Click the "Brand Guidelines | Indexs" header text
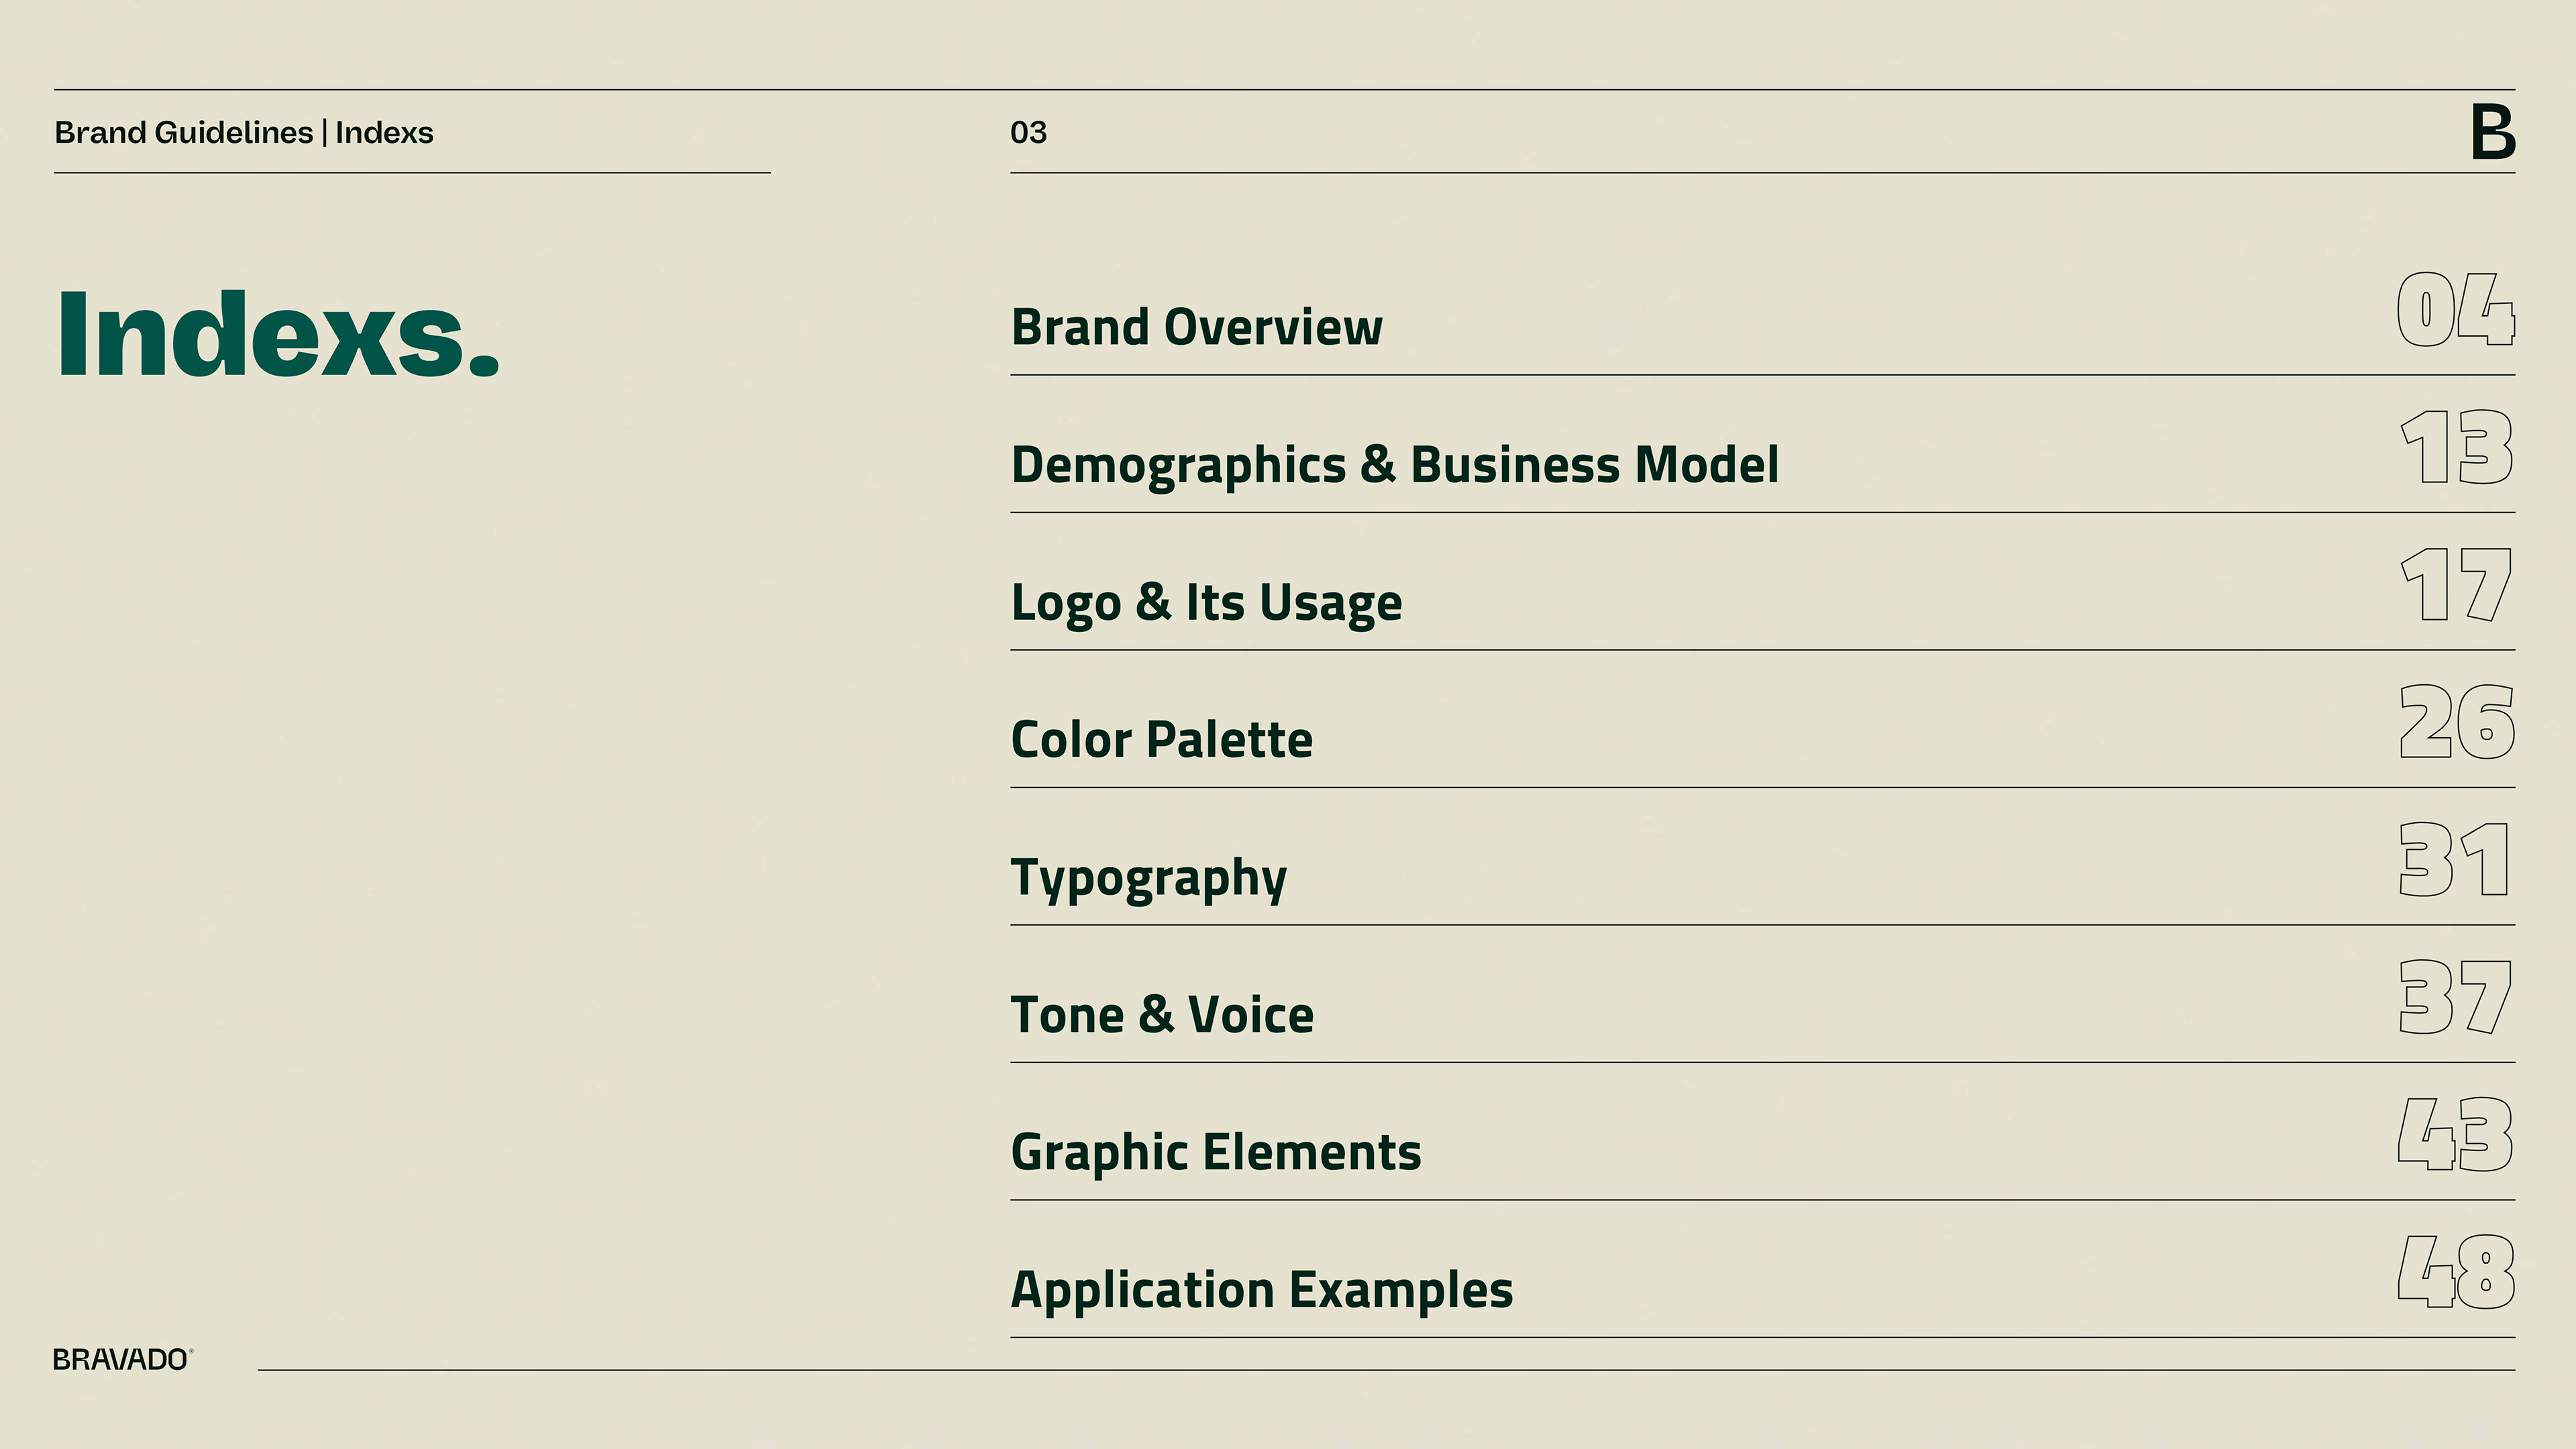Screen dimensions: 2576x1449 click(244, 133)
